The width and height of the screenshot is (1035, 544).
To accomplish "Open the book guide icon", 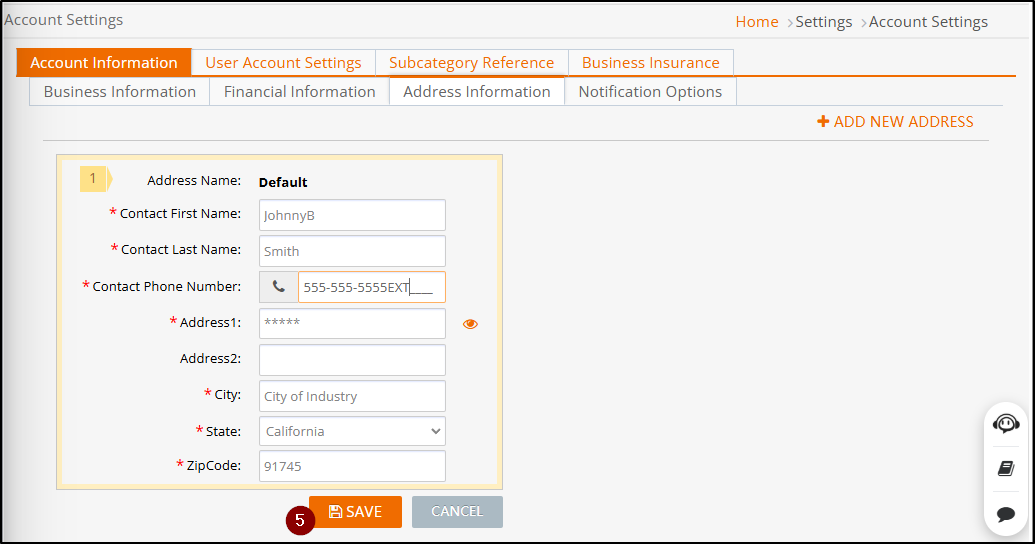I will click(1006, 469).
